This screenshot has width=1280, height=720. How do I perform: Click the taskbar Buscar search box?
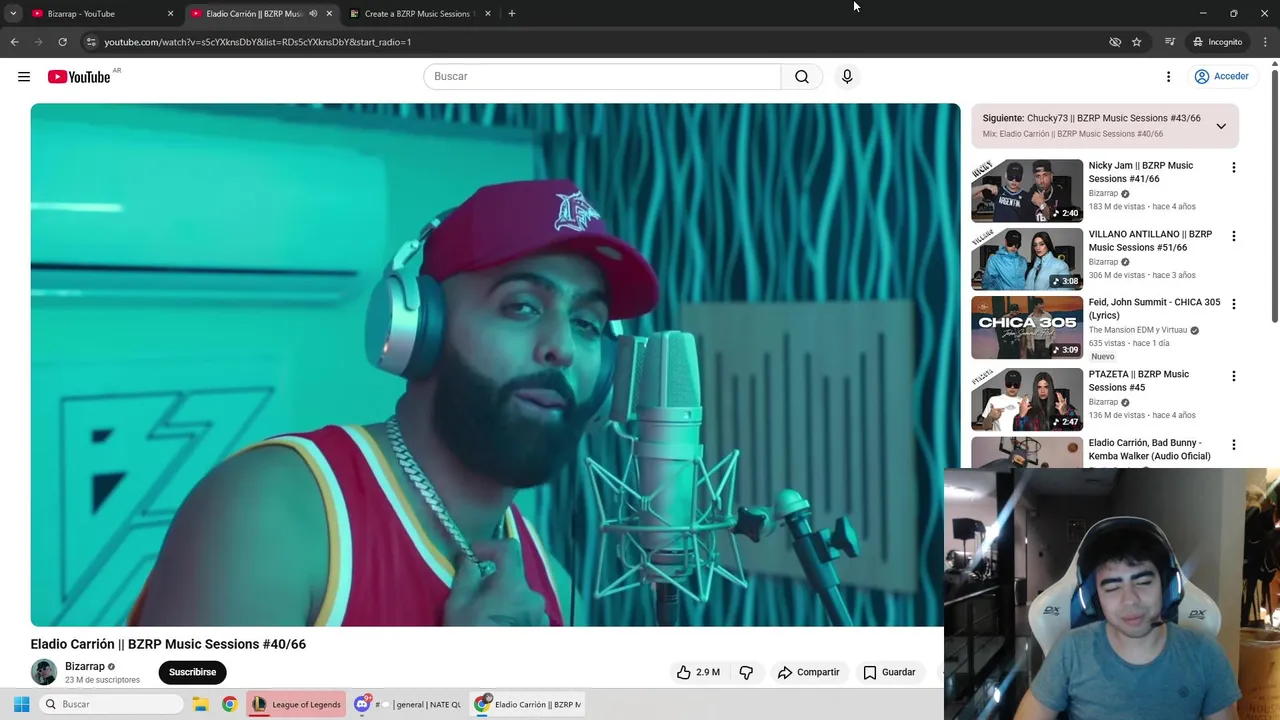click(111, 704)
